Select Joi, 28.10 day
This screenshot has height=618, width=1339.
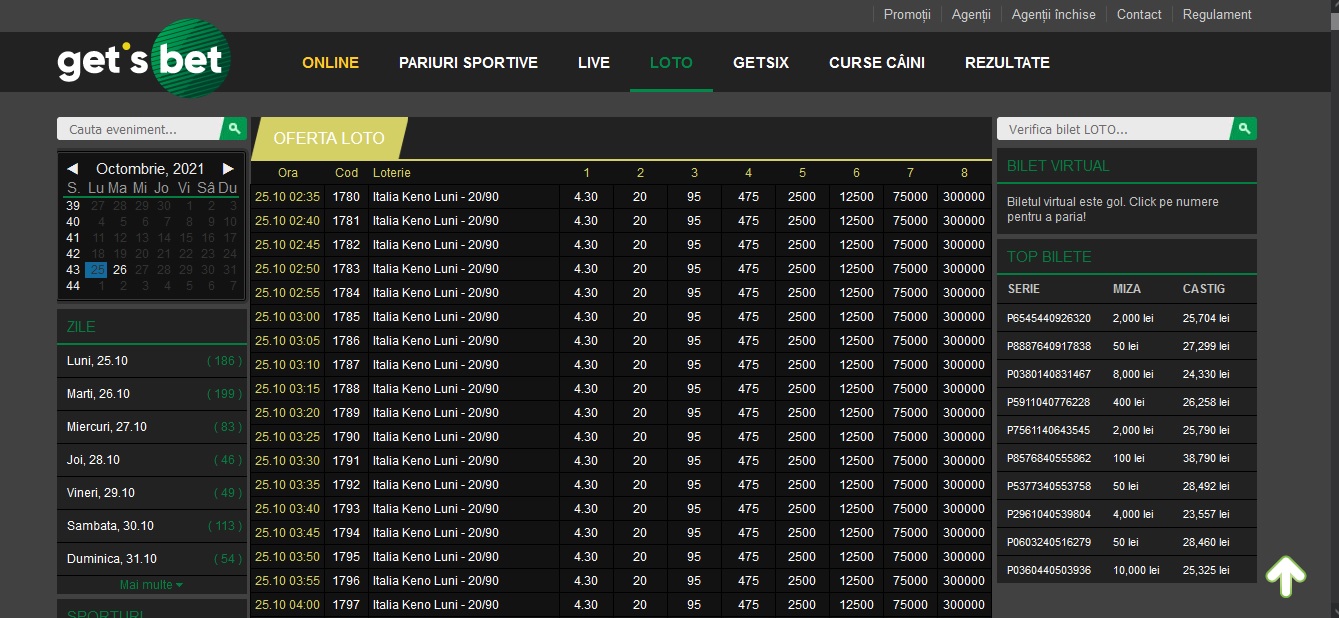click(x=152, y=460)
